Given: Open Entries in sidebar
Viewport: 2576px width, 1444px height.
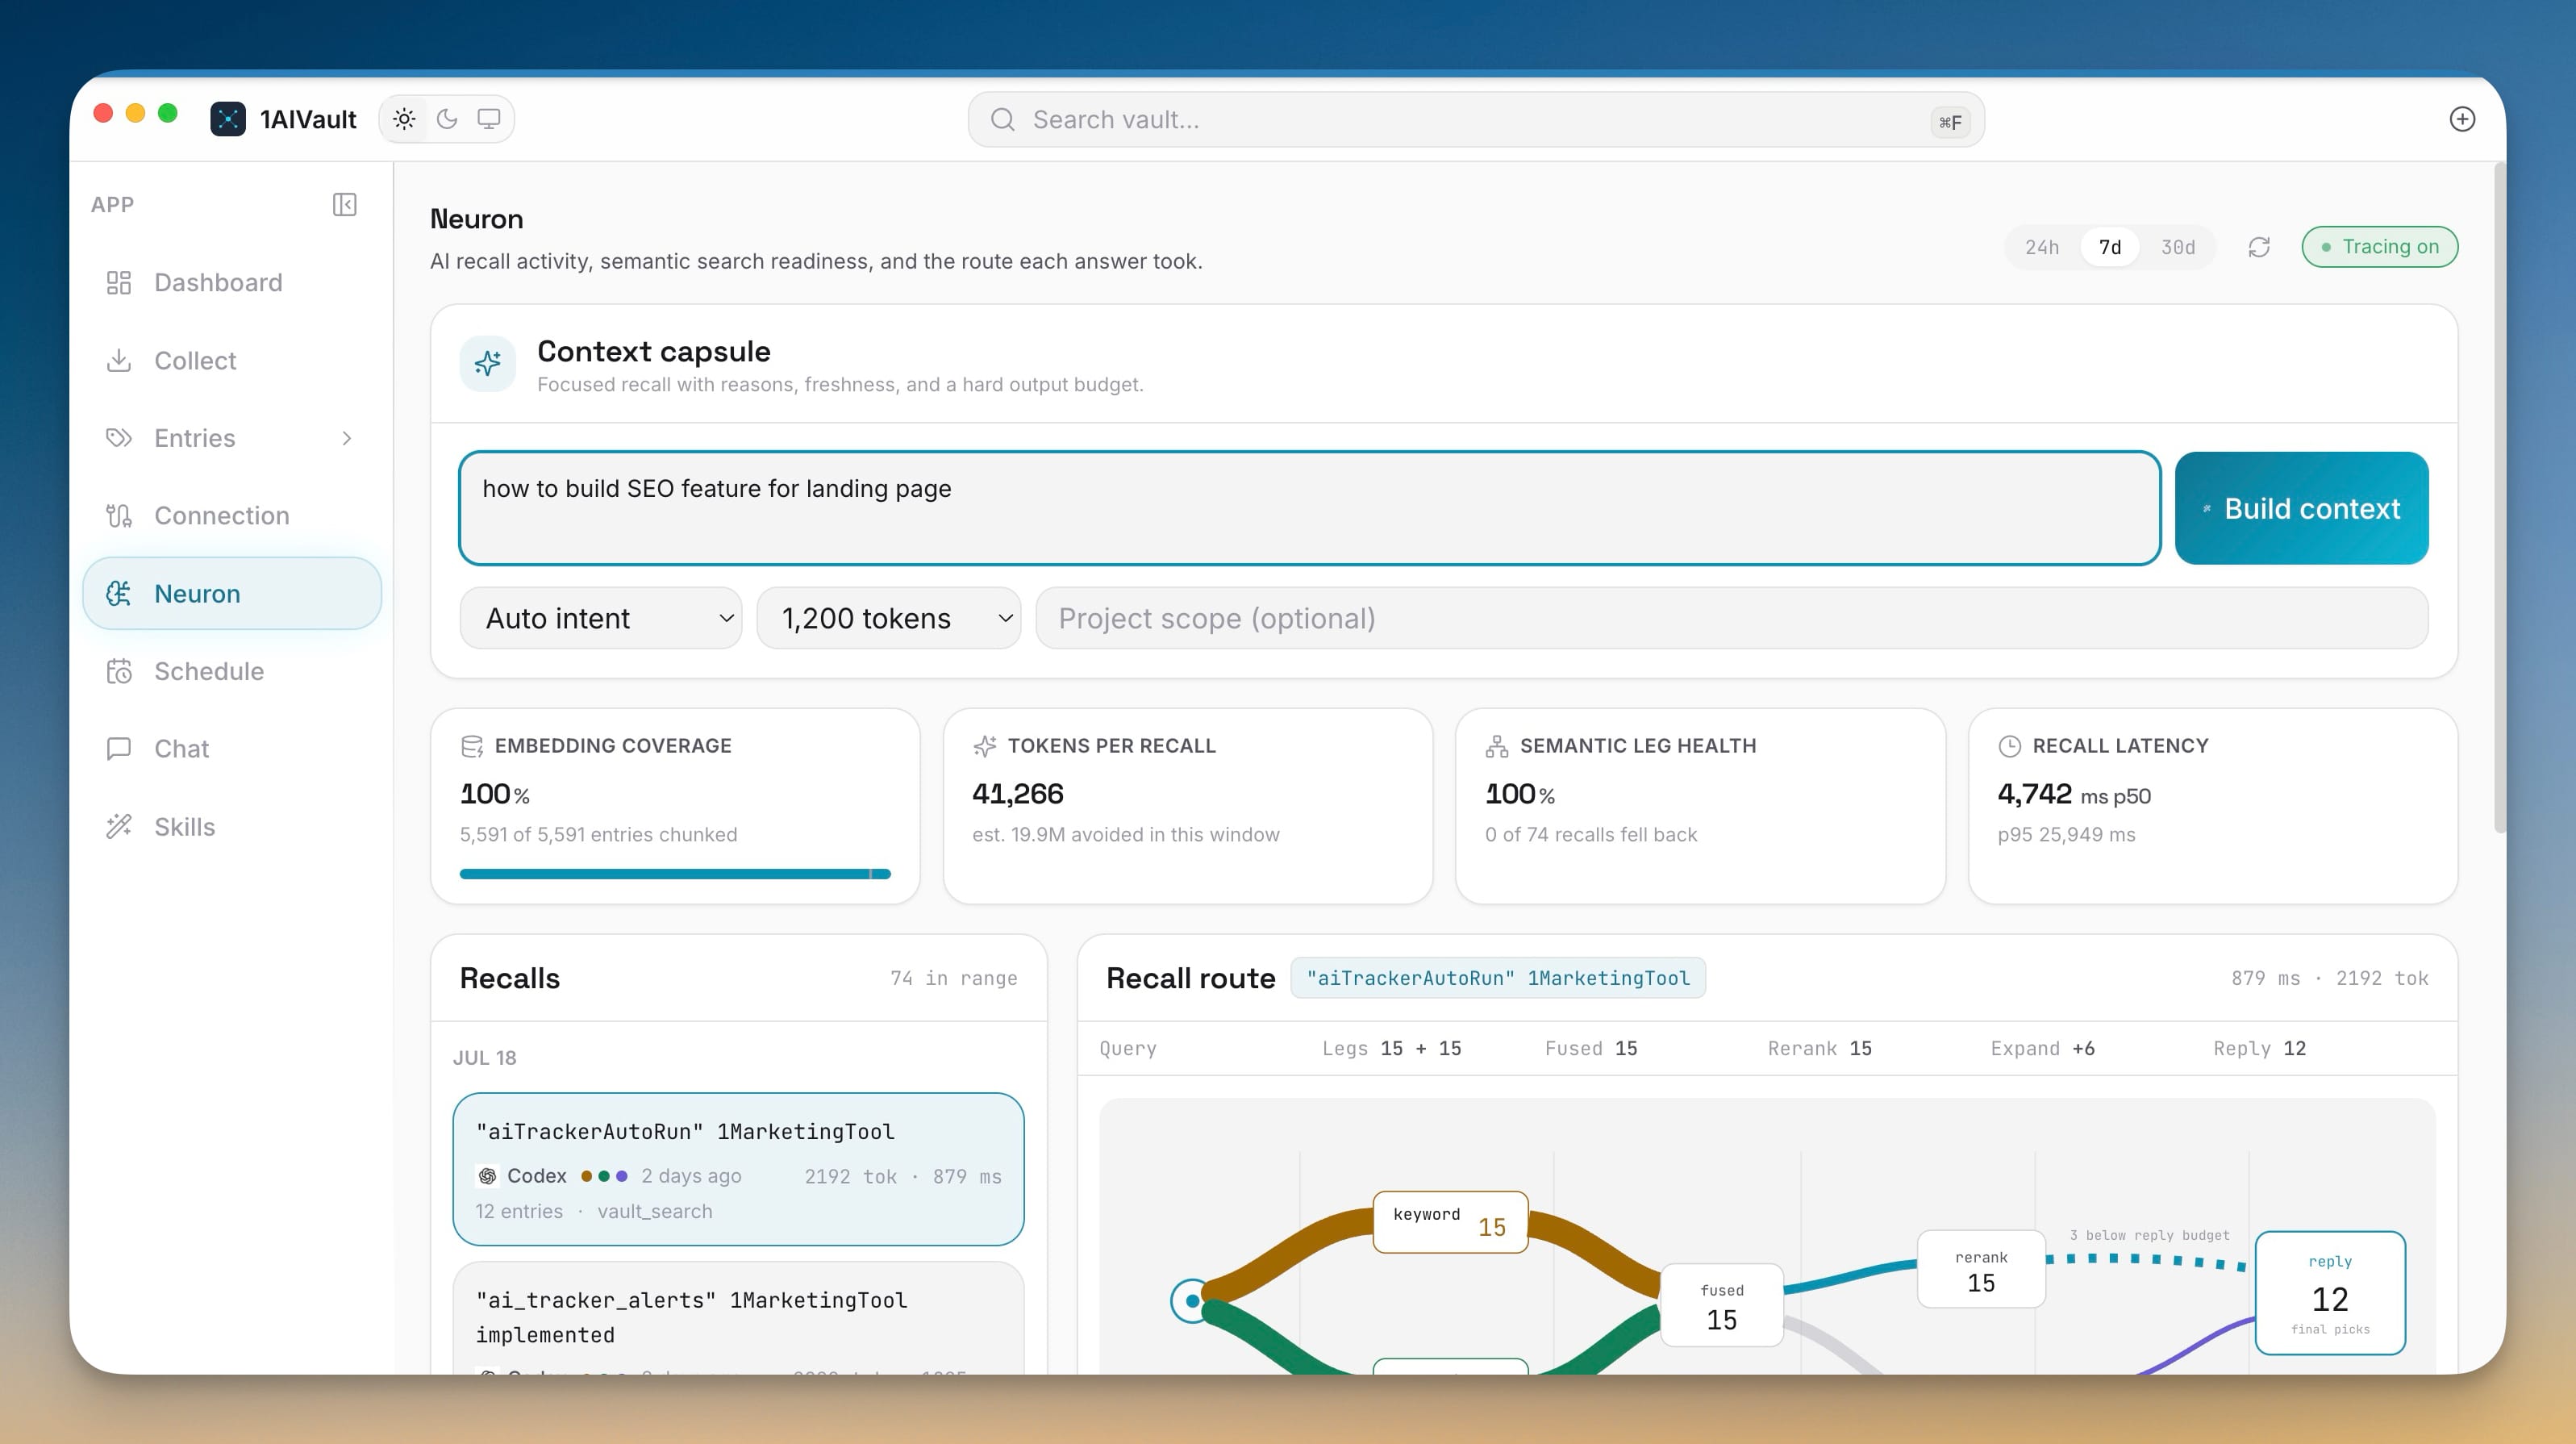Looking at the screenshot, I should (x=232, y=438).
